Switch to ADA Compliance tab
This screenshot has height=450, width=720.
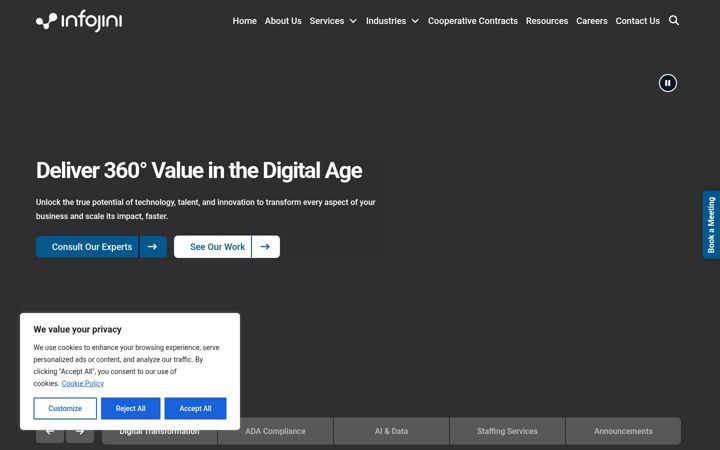(276, 431)
